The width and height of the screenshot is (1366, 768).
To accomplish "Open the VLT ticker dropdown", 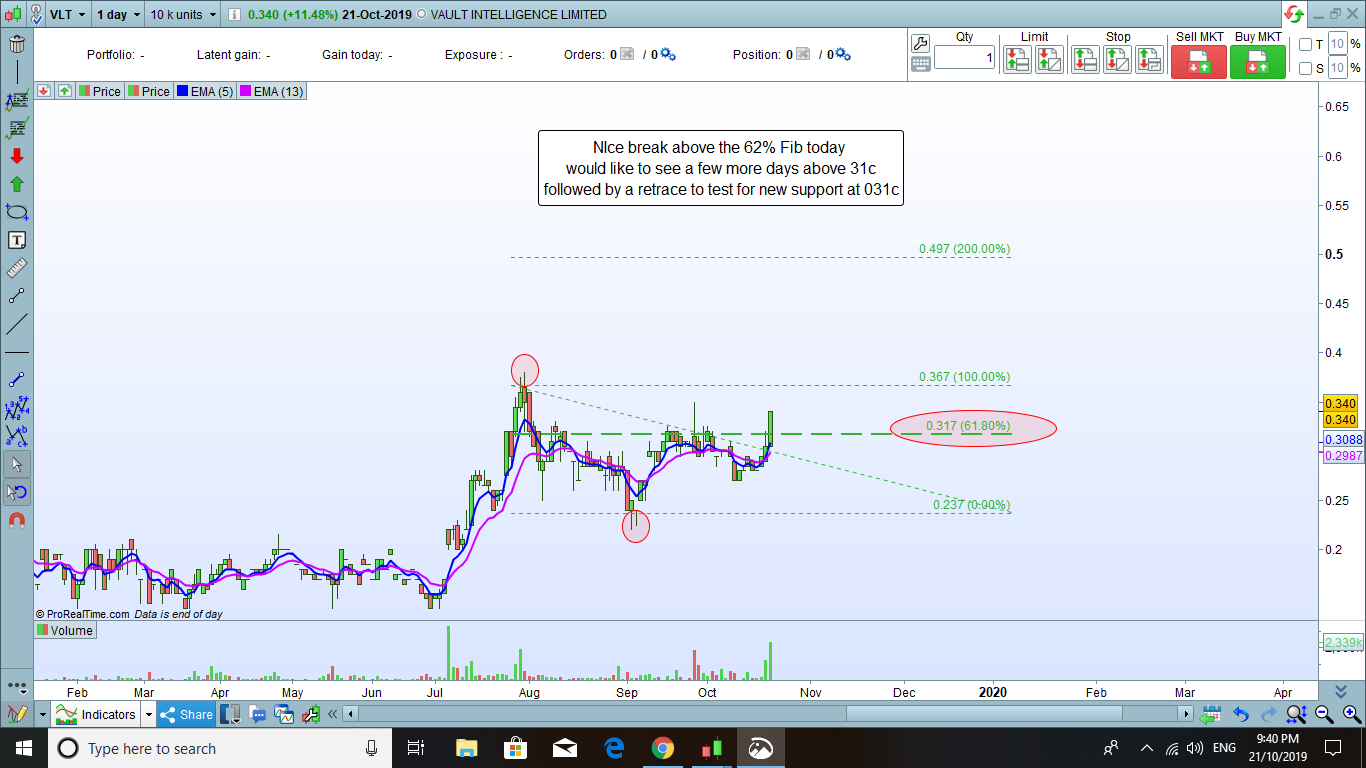I will [x=67, y=15].
